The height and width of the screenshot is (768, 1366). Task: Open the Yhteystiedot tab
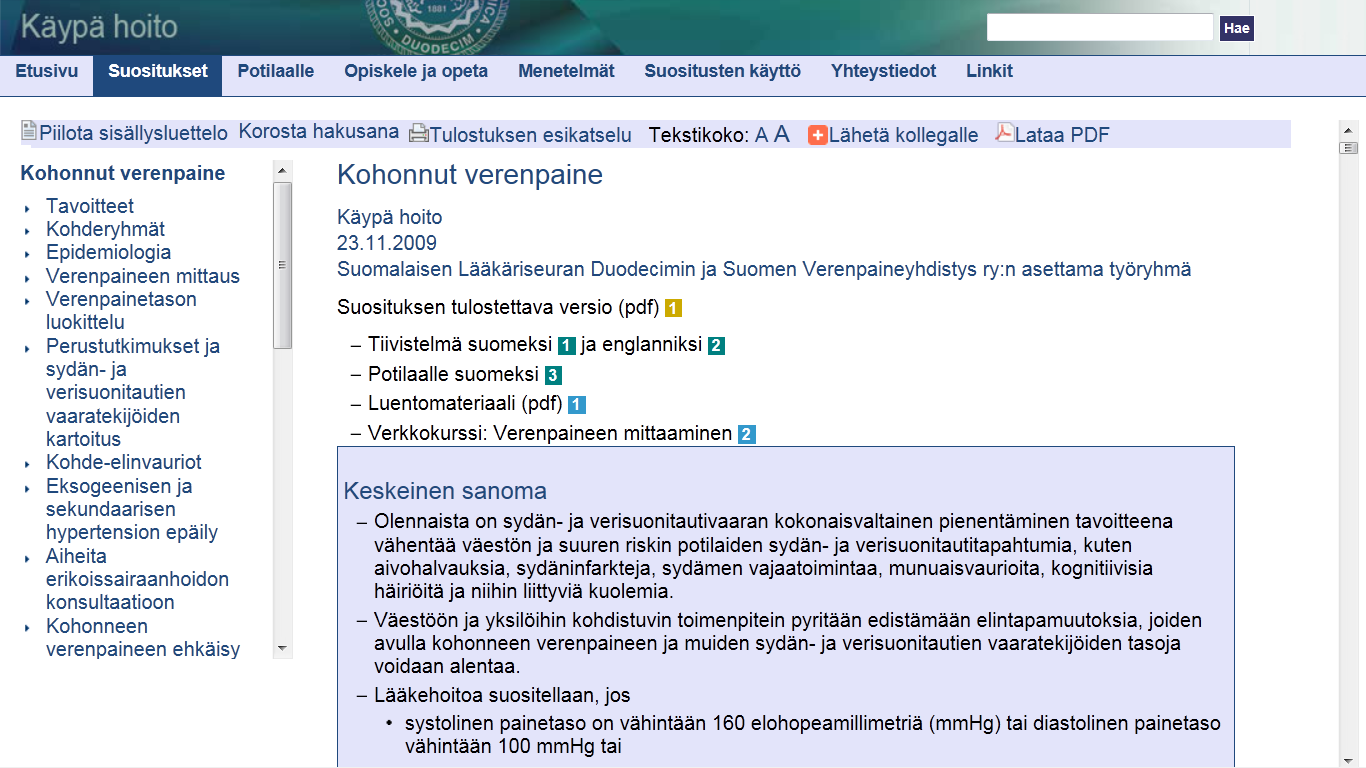click(884, 71)
